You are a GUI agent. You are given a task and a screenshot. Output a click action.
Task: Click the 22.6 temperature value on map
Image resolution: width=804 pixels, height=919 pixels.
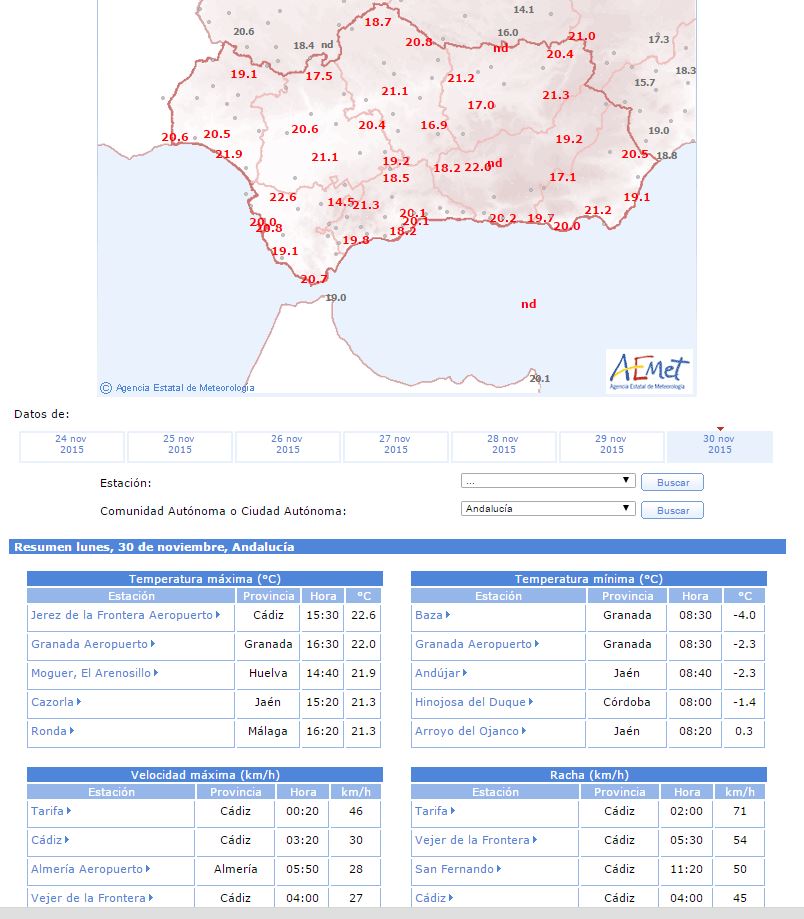(283, 198)
